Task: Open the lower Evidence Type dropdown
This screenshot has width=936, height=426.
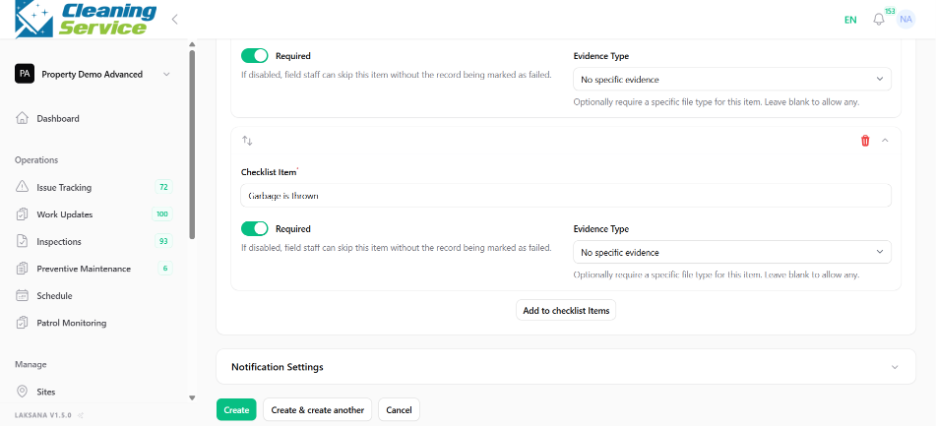Action: point(732,252)
